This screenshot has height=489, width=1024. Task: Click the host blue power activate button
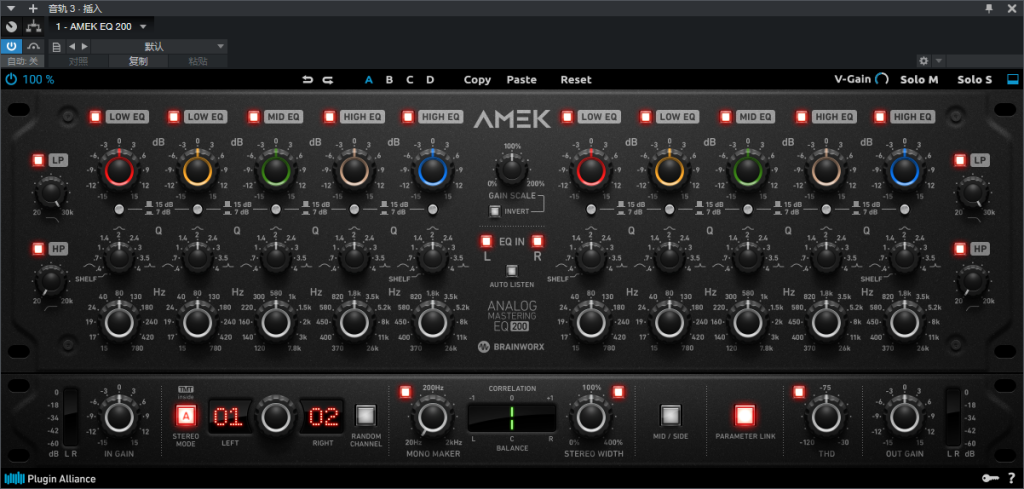click(11, 46)
